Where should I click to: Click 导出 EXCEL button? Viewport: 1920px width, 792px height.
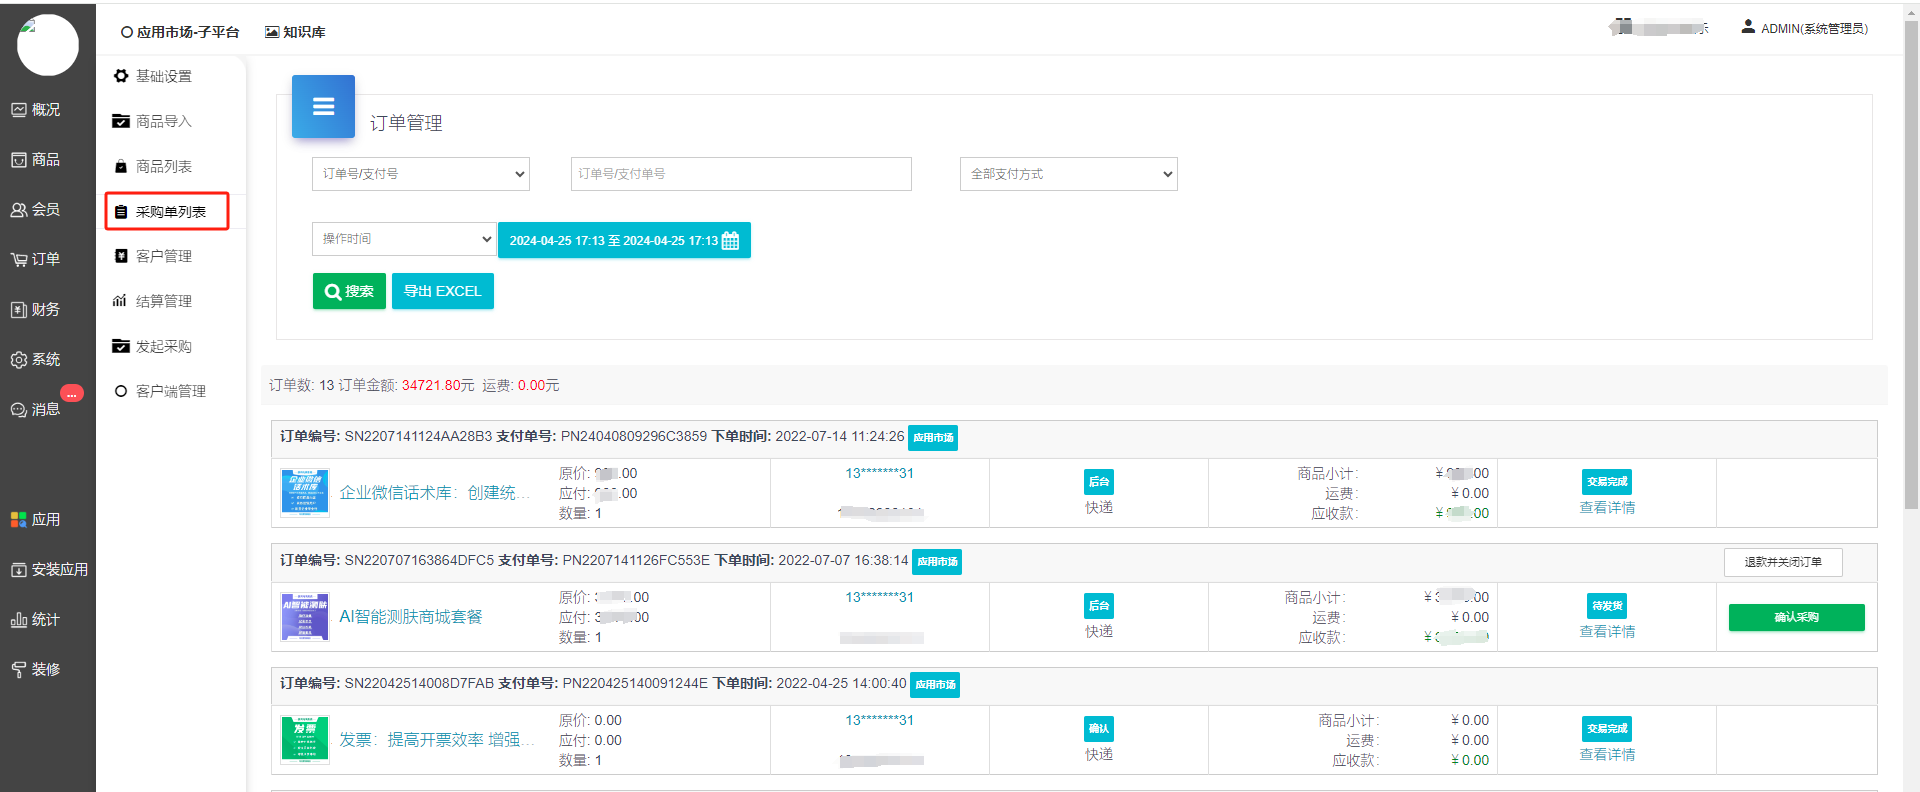click(x=442, y=291)
